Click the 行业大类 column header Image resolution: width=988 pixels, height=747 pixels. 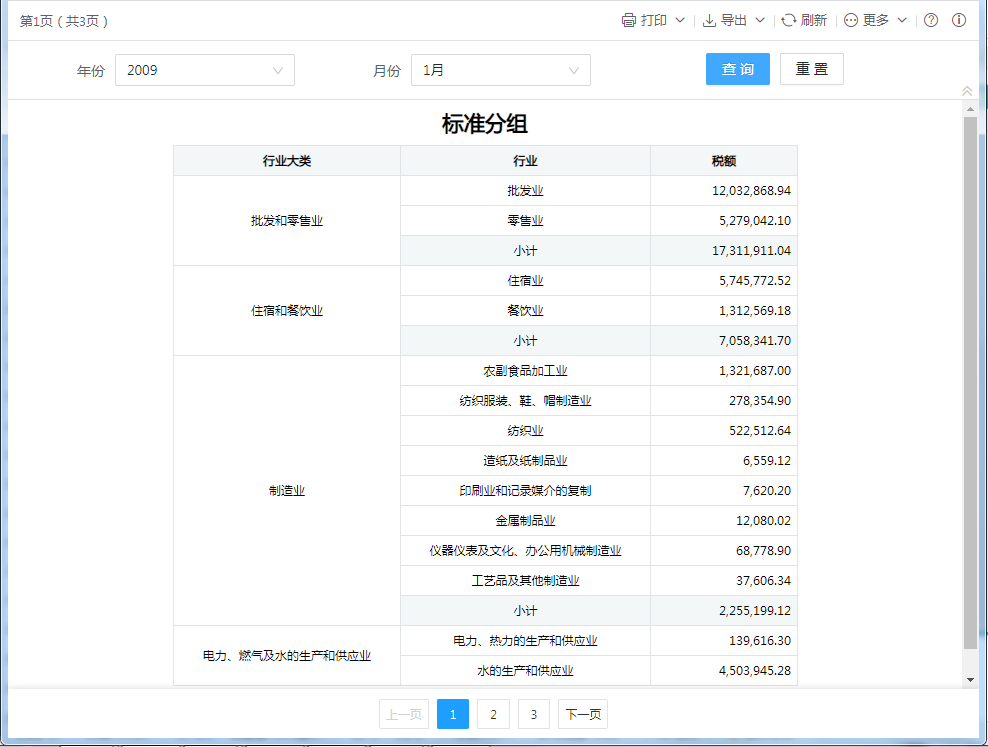tap(287, 161)
